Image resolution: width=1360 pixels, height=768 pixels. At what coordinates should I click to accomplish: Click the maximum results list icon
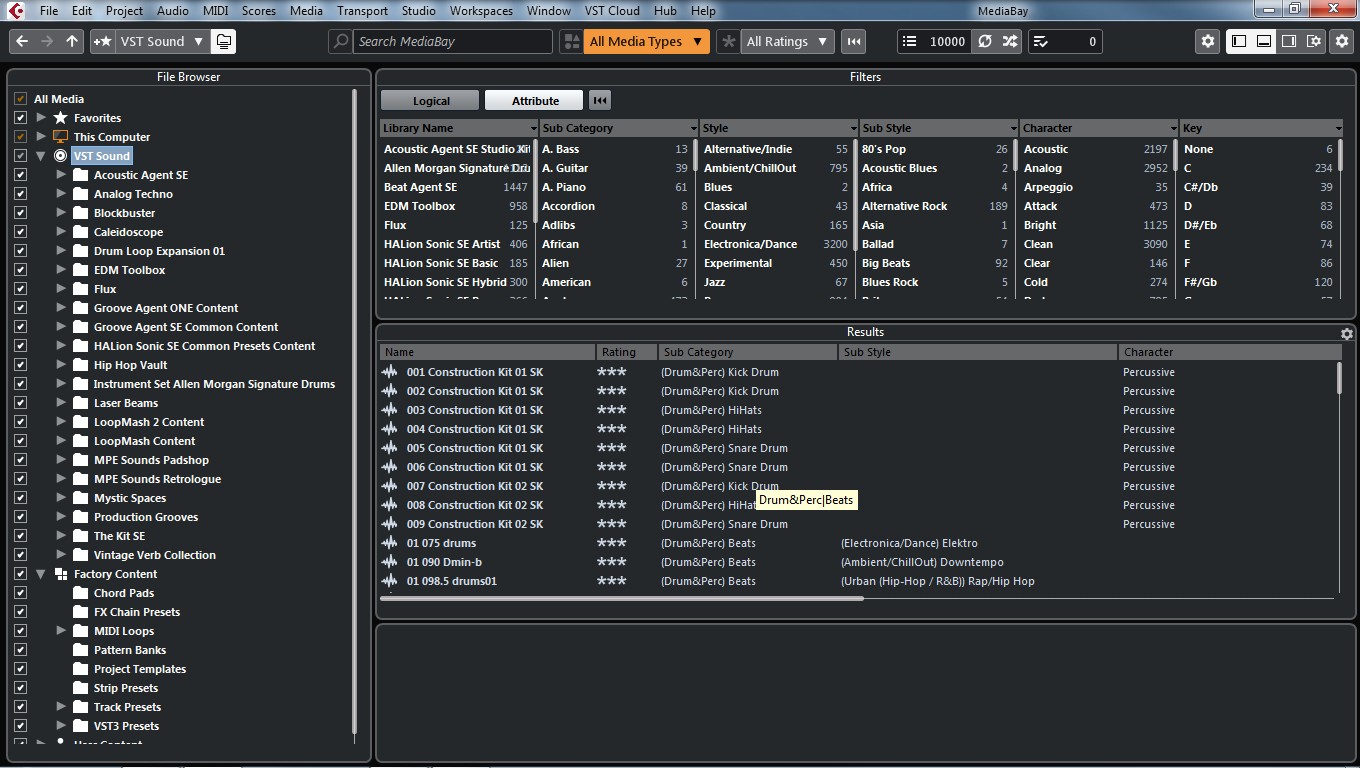(909, 41)
